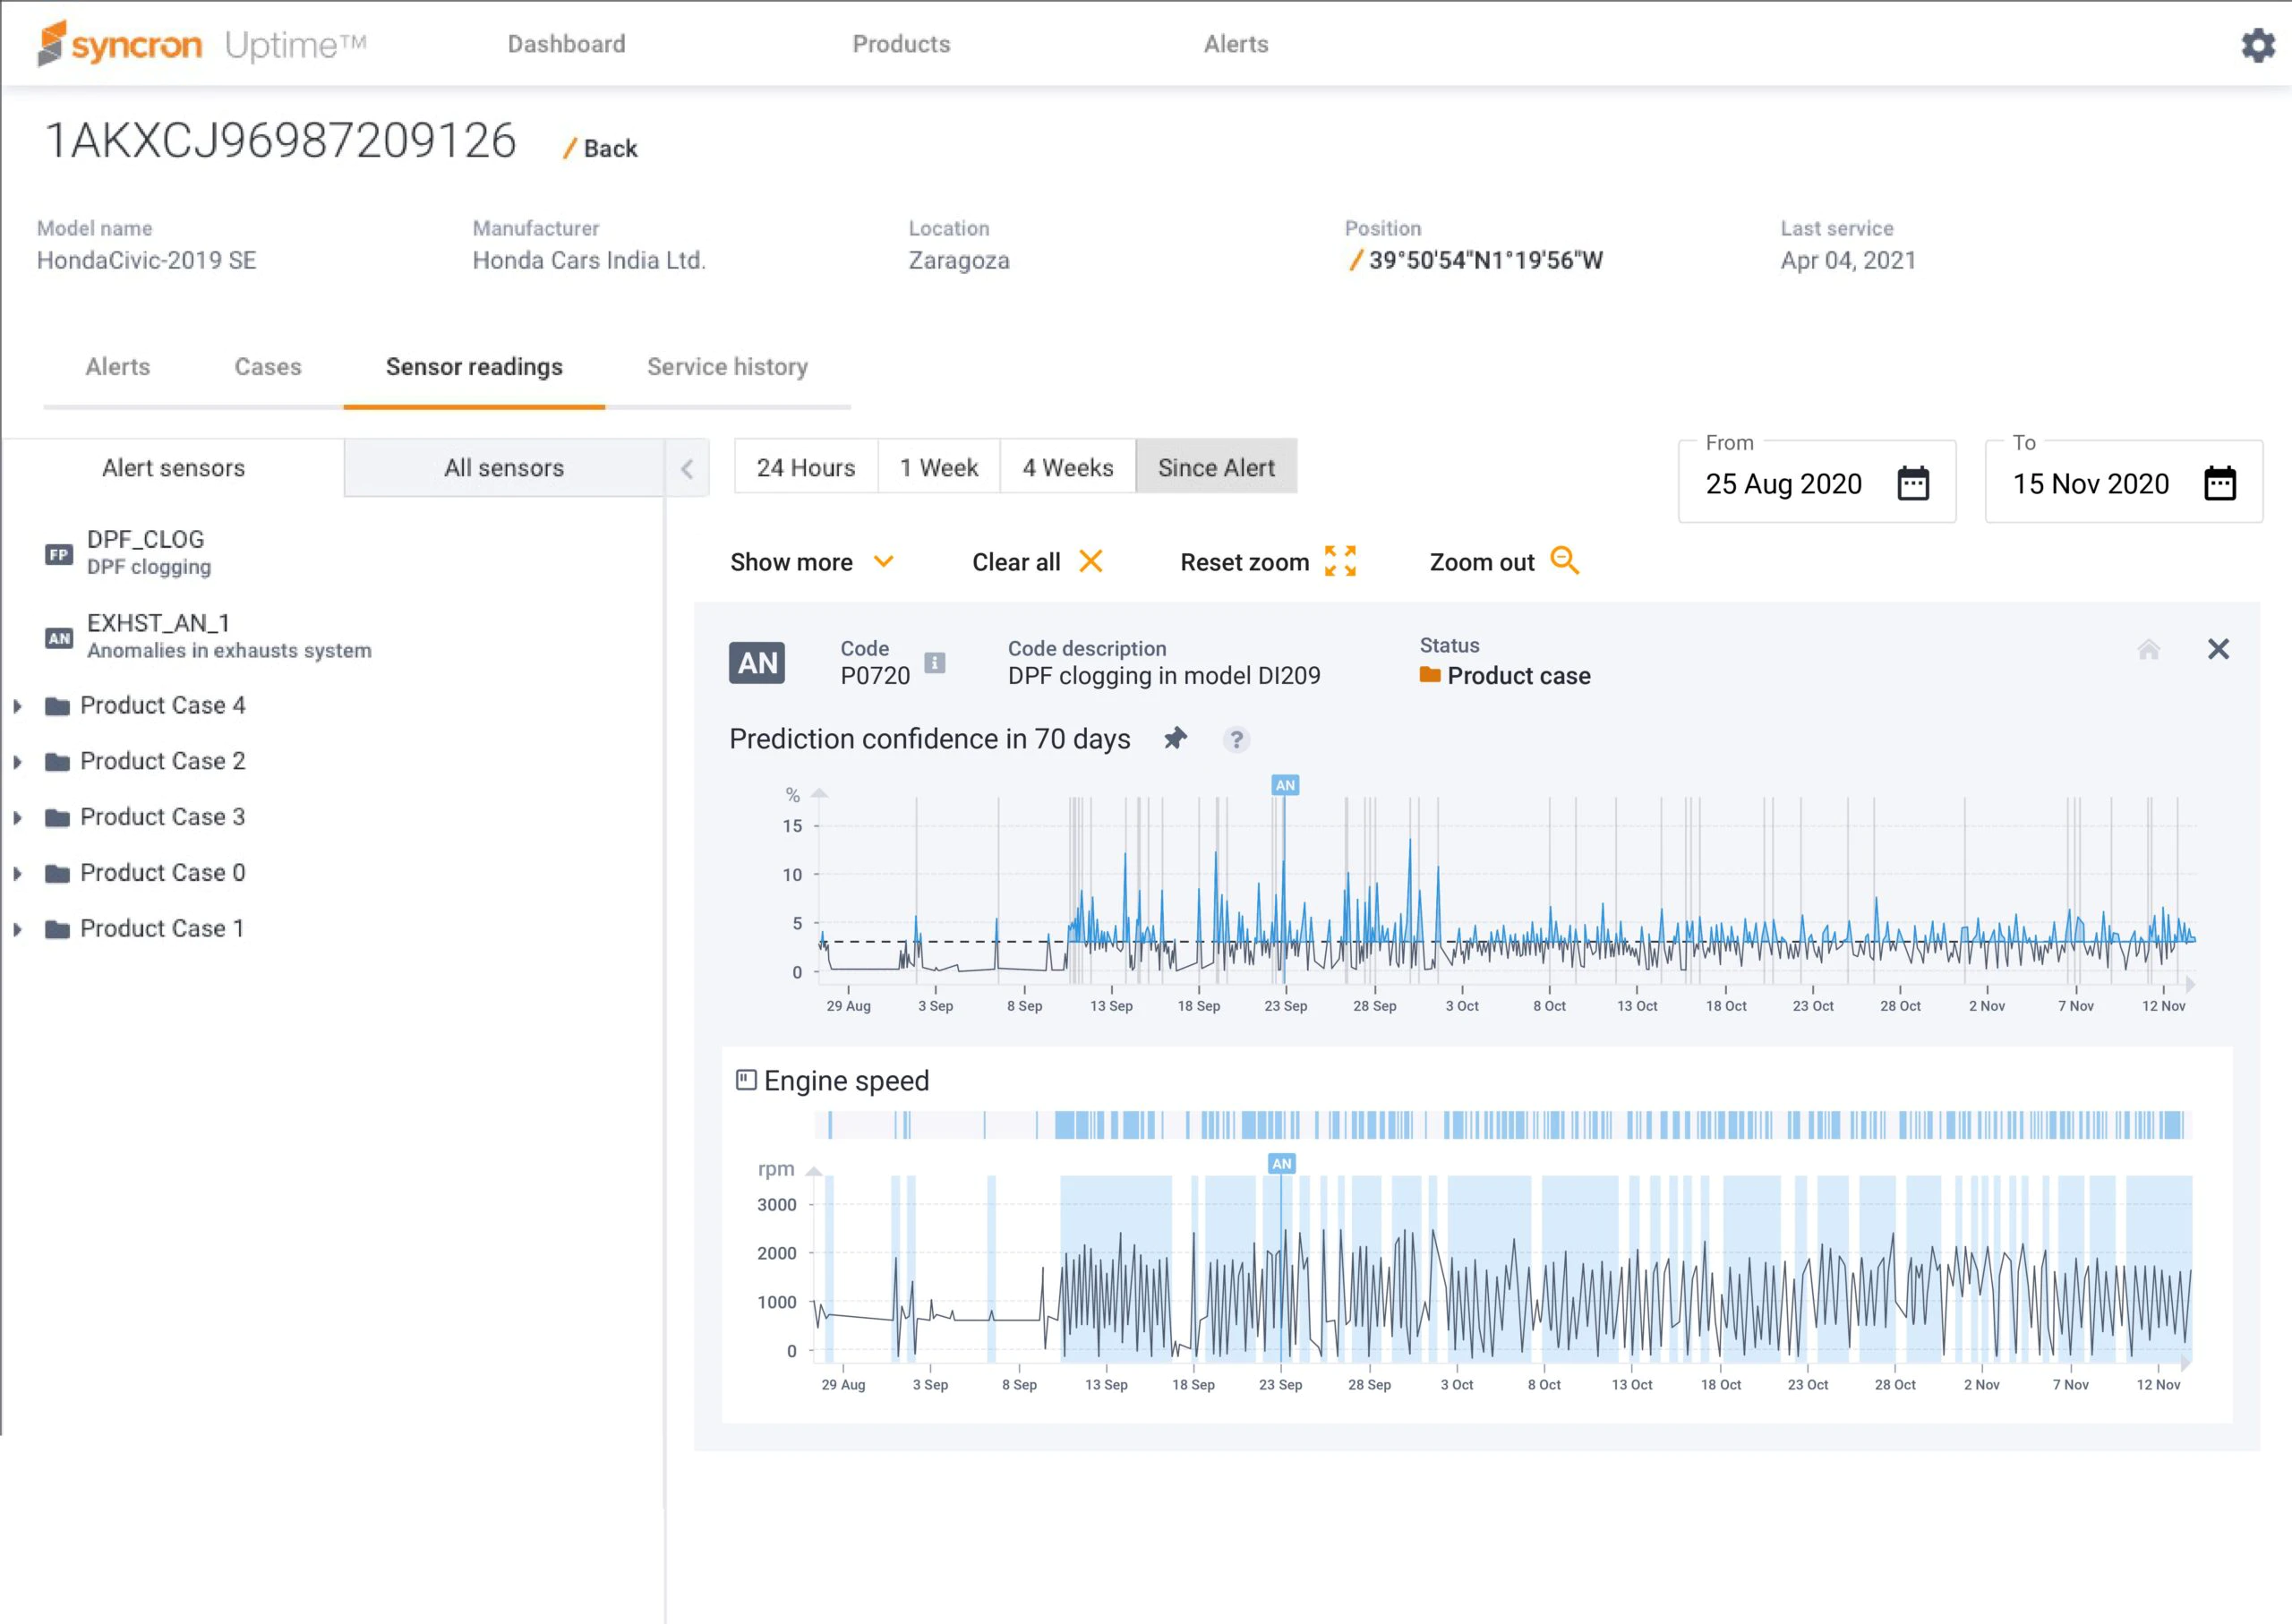The image size is (2292, 1624).
Task: Click the Product Case 2 folder icon
Action: coord(58,762)
